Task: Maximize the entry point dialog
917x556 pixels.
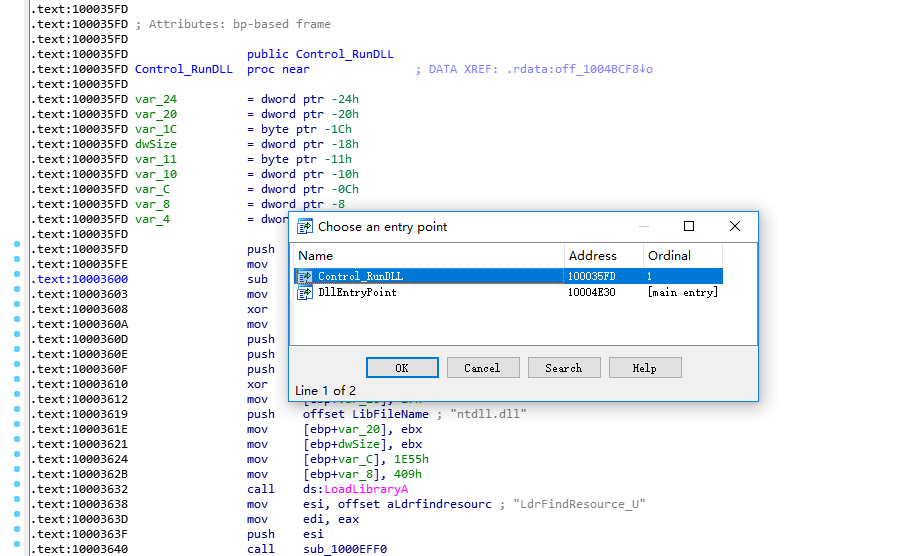Action: (689, 226)
